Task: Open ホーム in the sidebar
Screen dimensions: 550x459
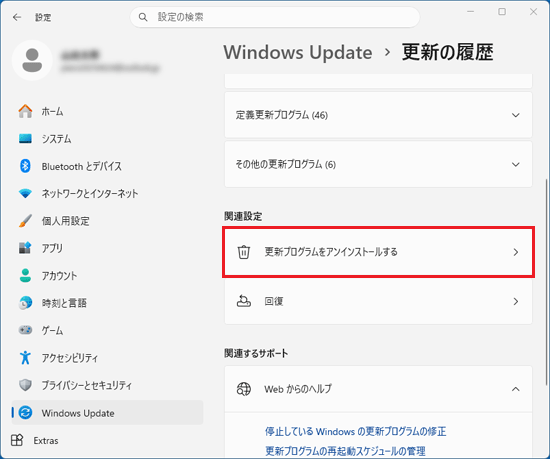Action: coord(52,112)
